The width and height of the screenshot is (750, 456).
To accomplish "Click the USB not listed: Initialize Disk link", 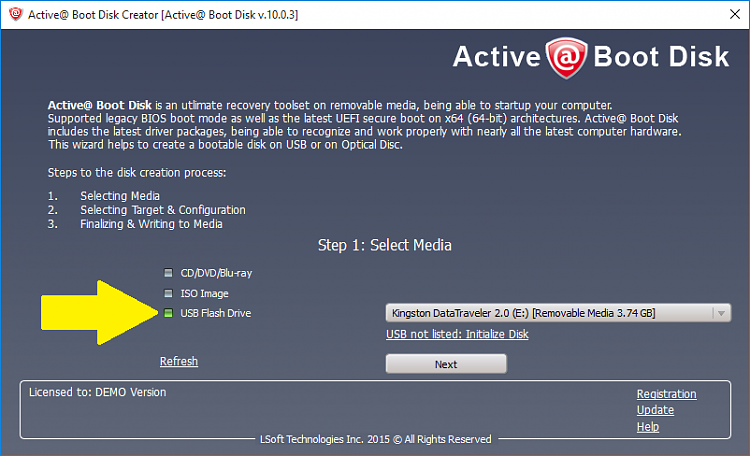I will point(457,334).
